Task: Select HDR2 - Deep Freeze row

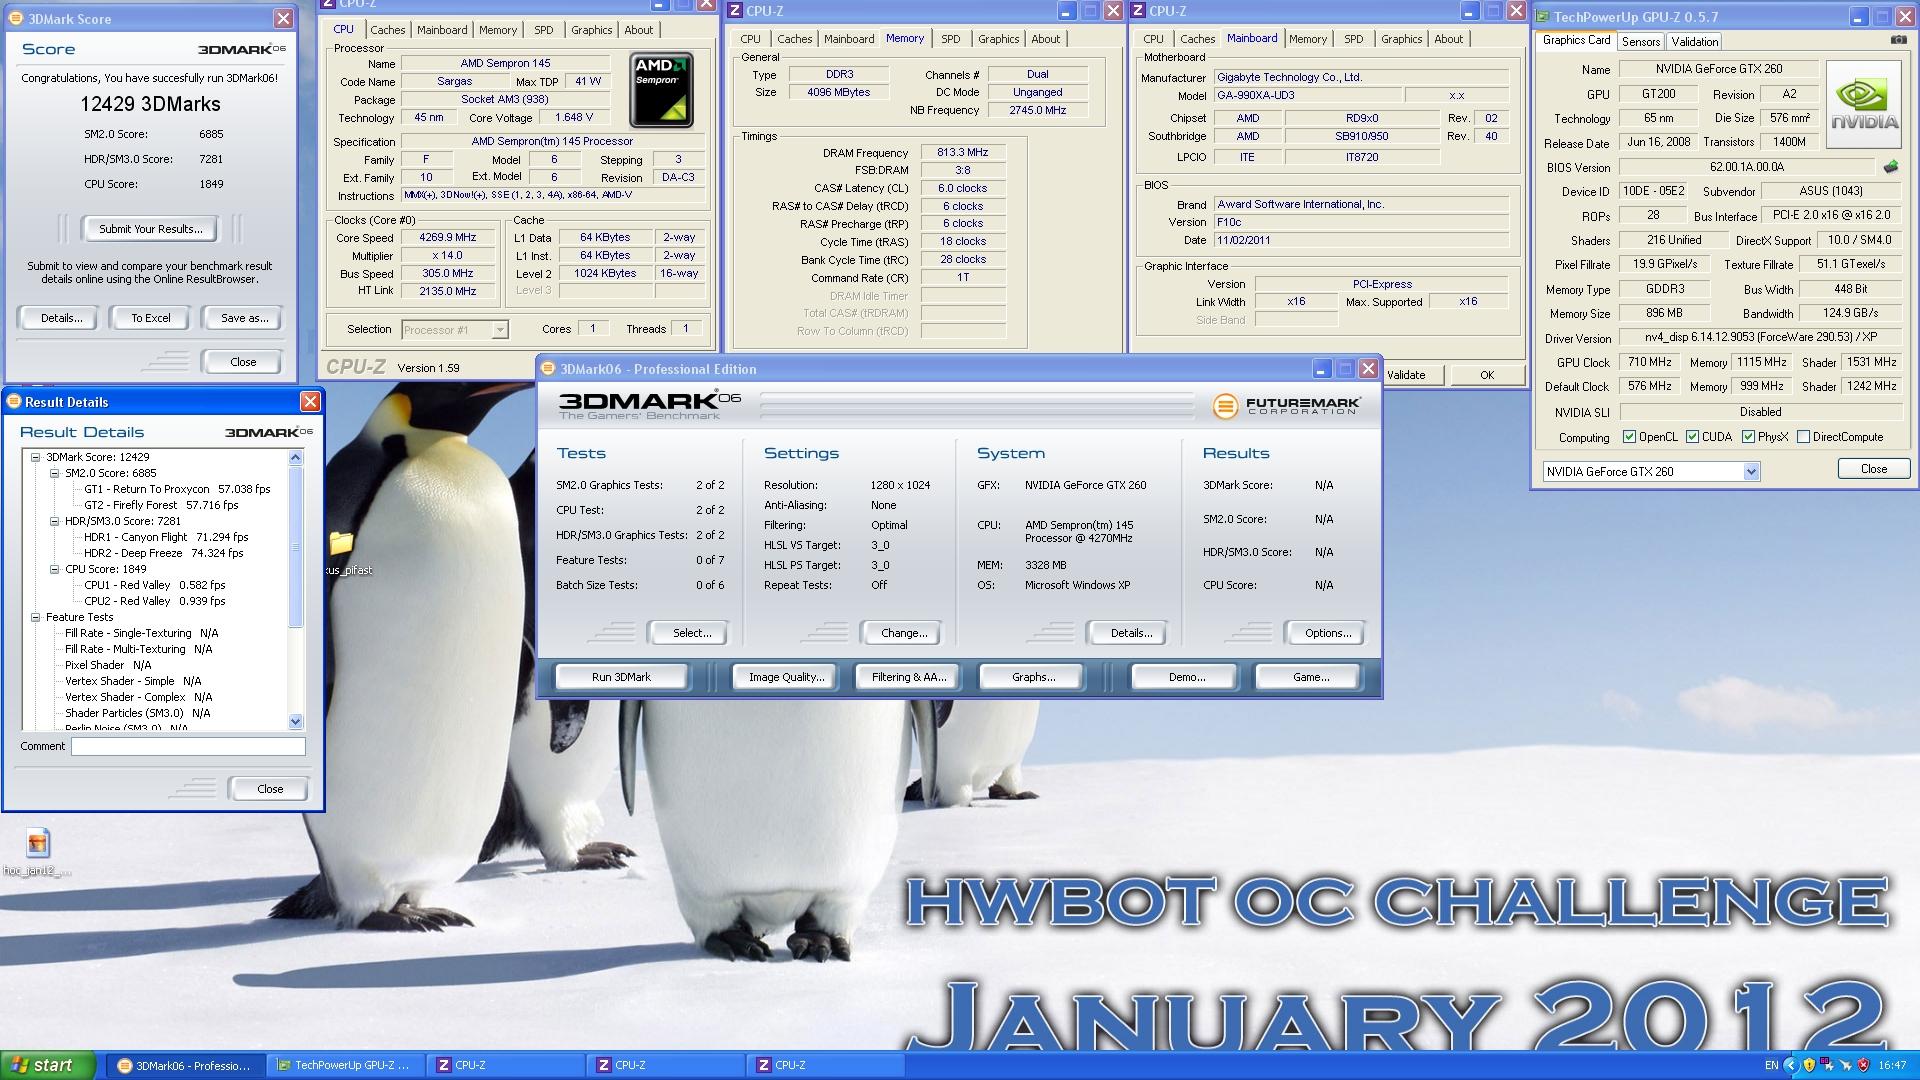Action: [163, 553]
